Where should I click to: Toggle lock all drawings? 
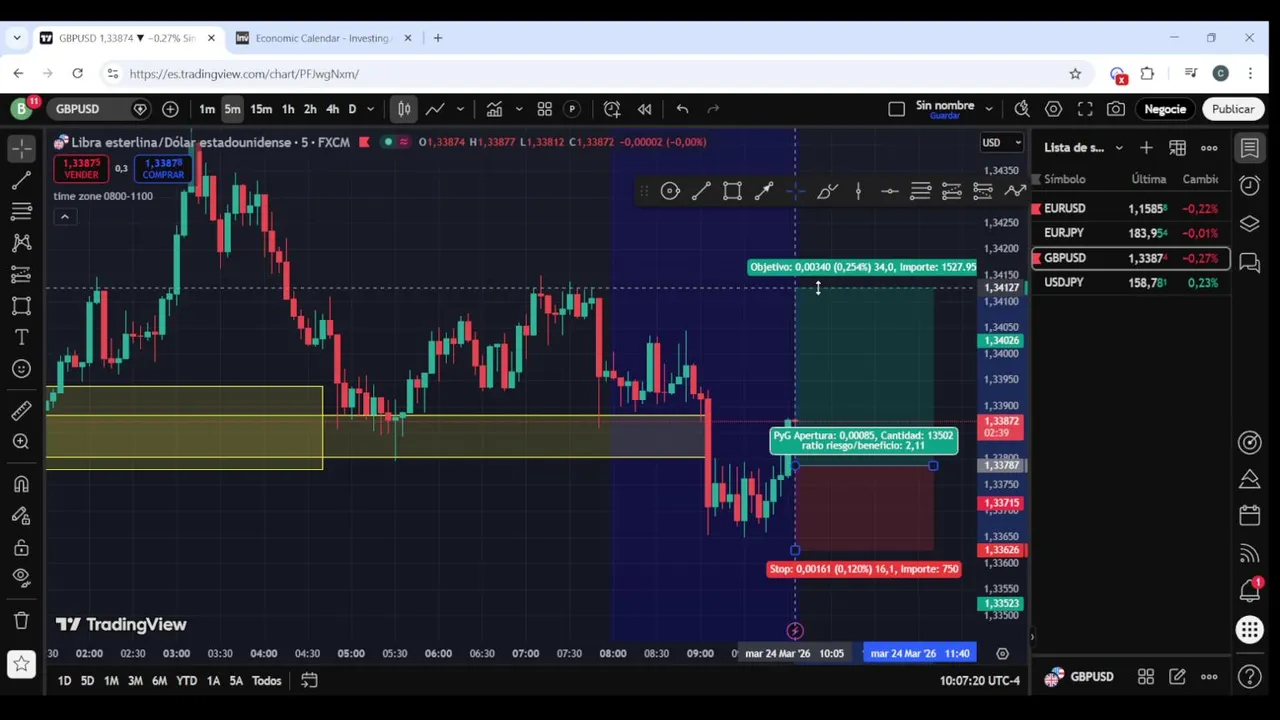[x=21, y=548]
